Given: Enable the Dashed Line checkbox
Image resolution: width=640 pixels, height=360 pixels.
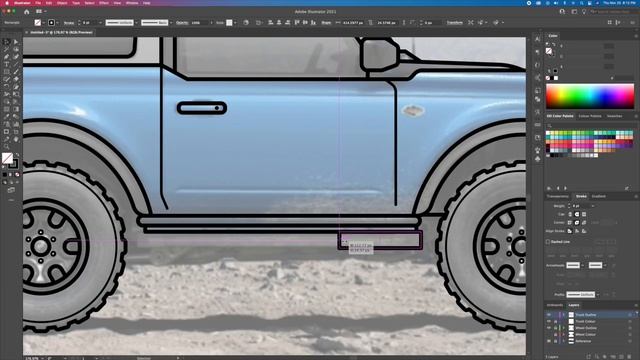Looking at the screenshot, I should pyautogui.click(x=548, y=242).
